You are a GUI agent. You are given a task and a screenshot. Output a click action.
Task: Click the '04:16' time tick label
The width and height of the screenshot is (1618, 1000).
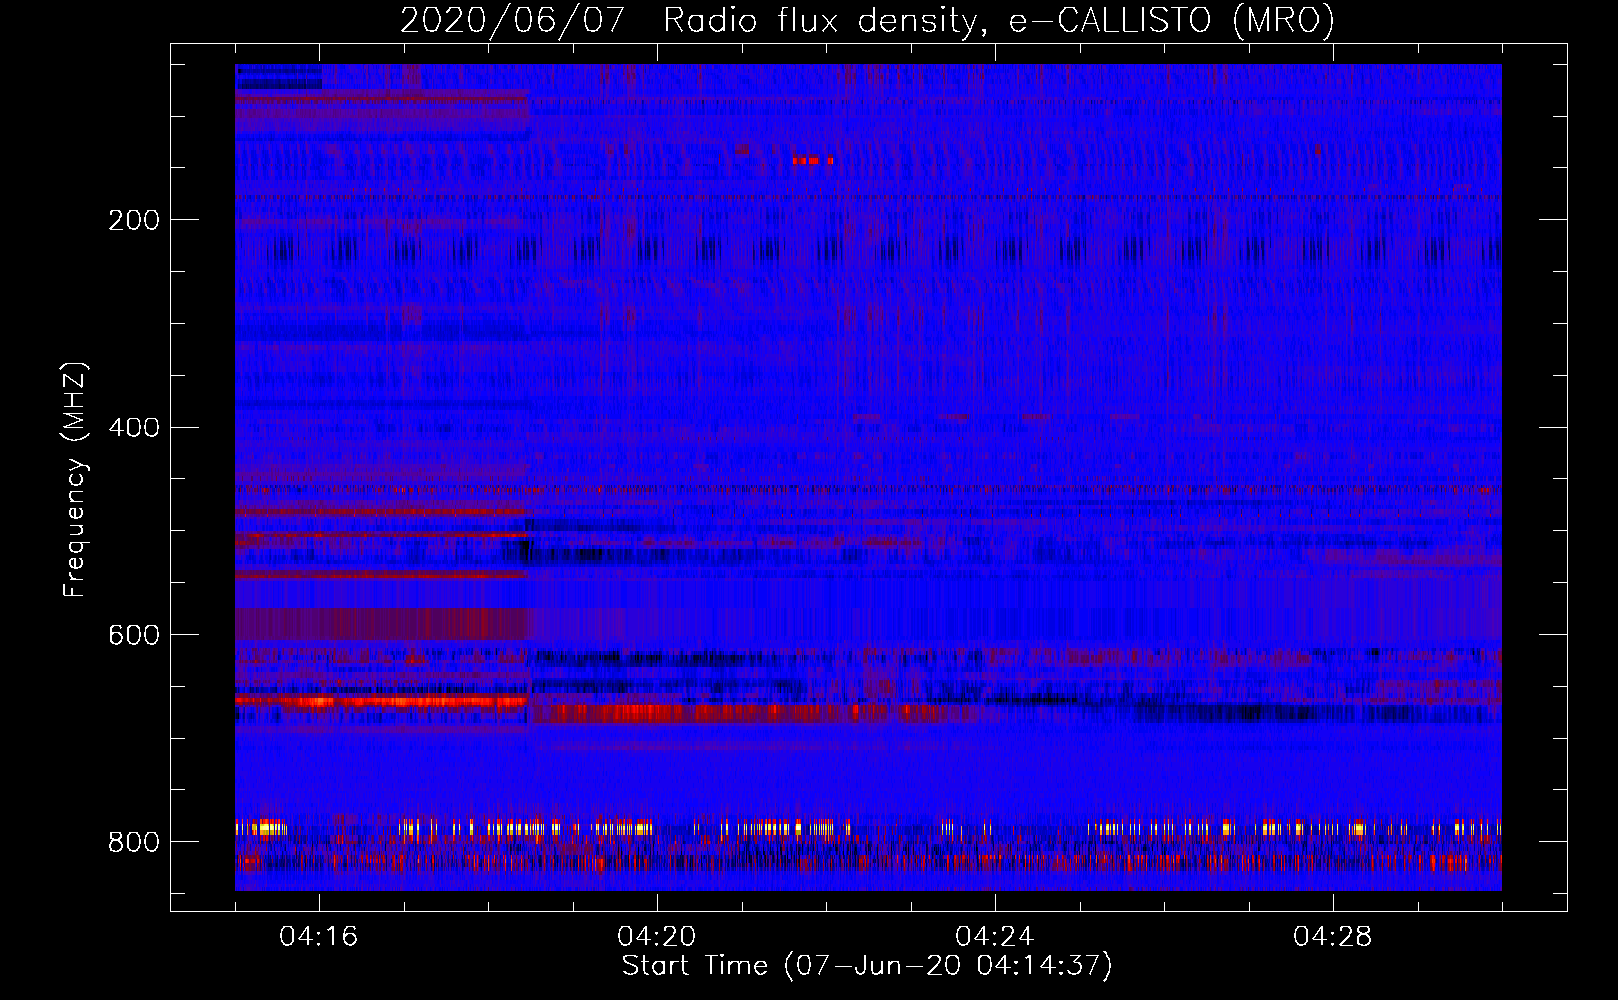(x=319, y=937)
